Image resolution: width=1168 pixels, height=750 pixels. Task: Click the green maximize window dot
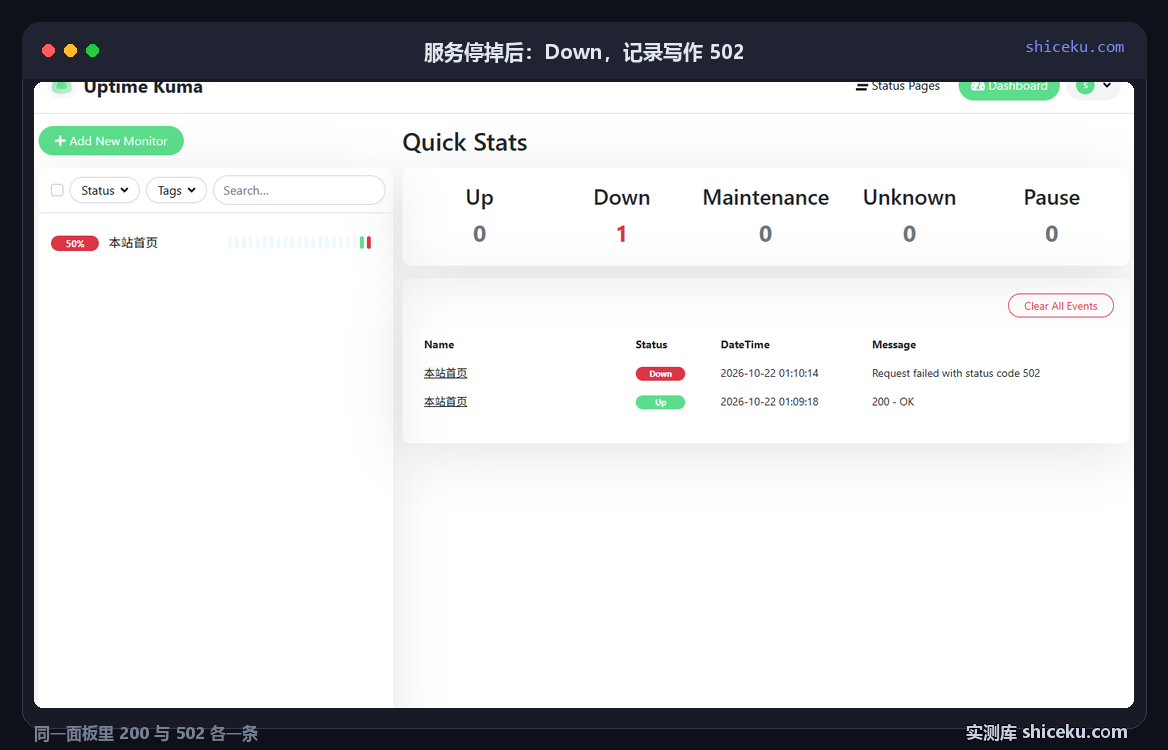(92, 51)
